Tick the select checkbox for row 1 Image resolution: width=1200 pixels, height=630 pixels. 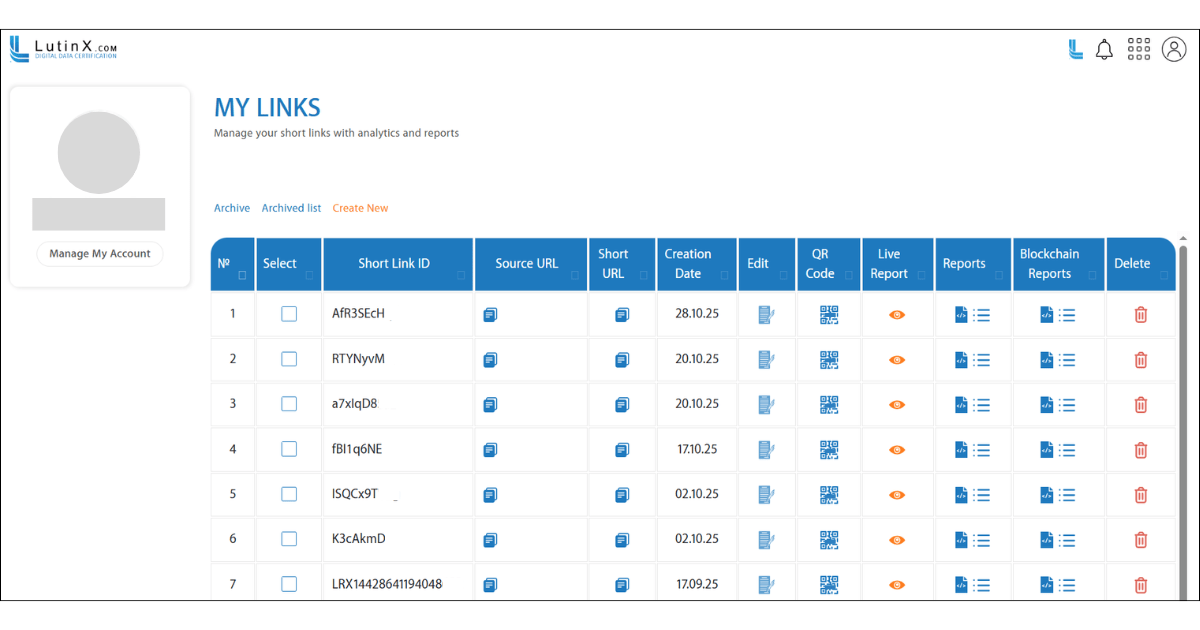(289, 314)
